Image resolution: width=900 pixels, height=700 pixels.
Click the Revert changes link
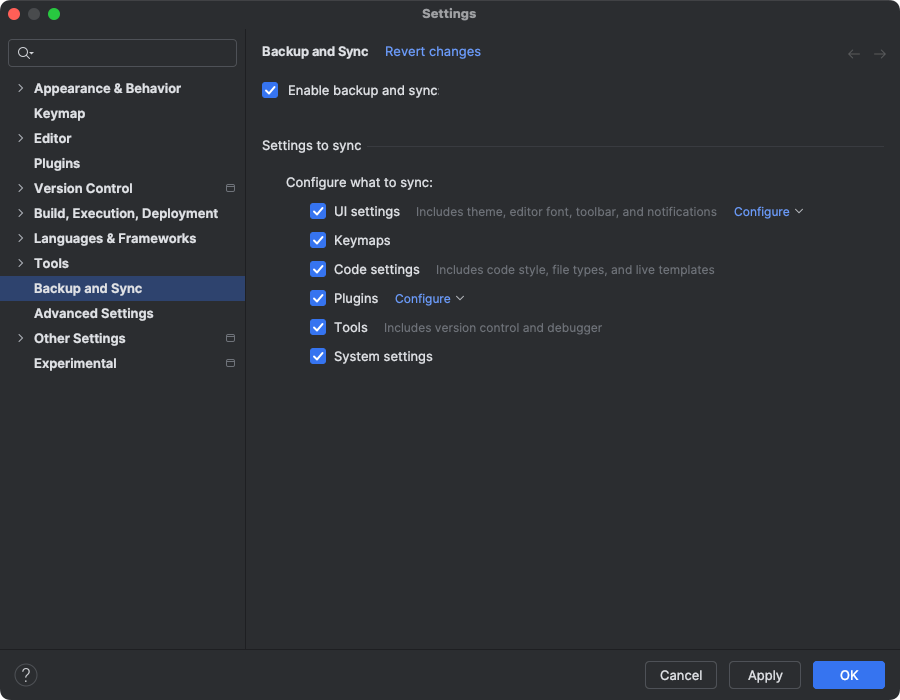click(432, 51)
